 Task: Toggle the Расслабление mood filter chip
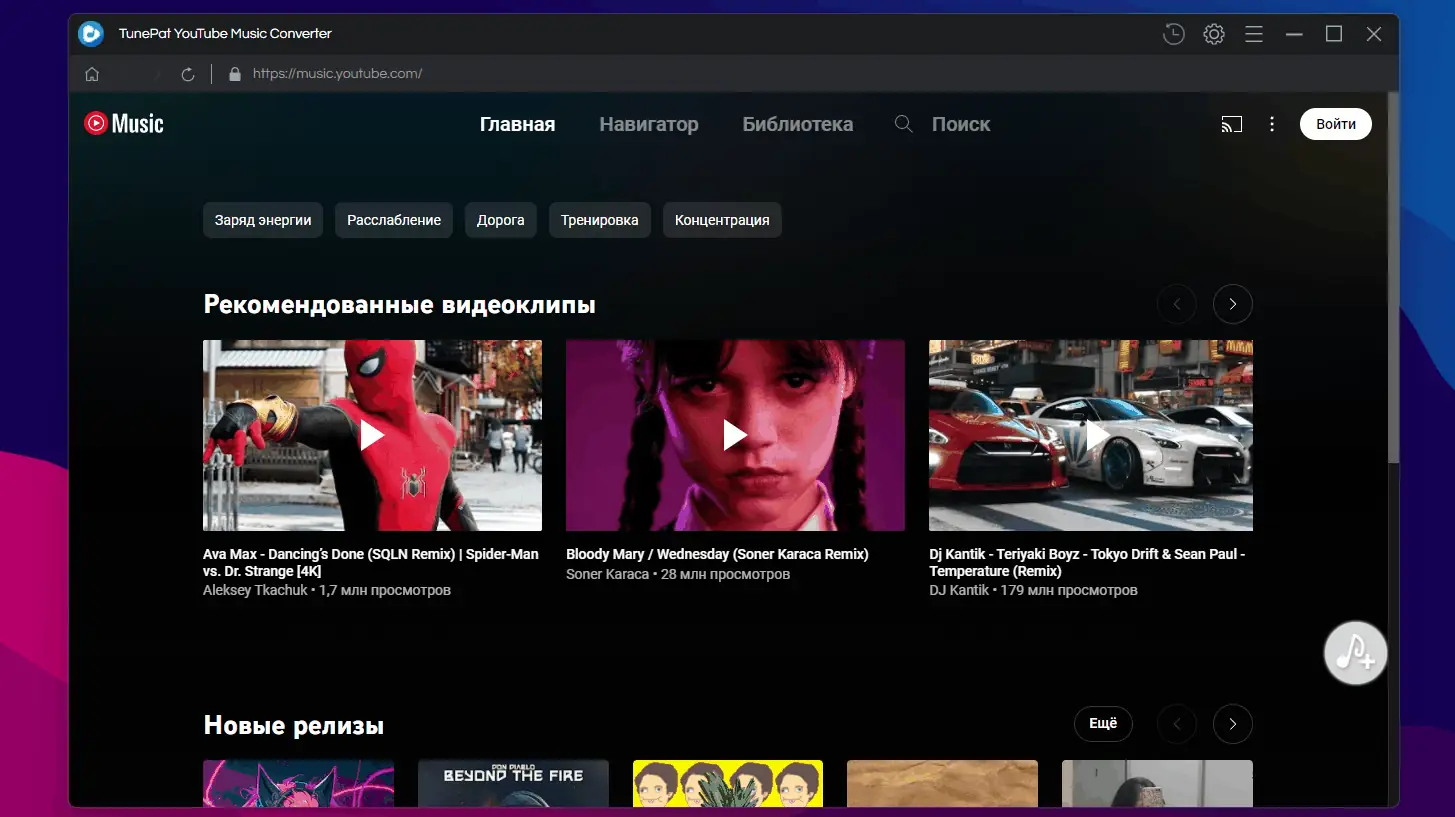coord(393,219)
